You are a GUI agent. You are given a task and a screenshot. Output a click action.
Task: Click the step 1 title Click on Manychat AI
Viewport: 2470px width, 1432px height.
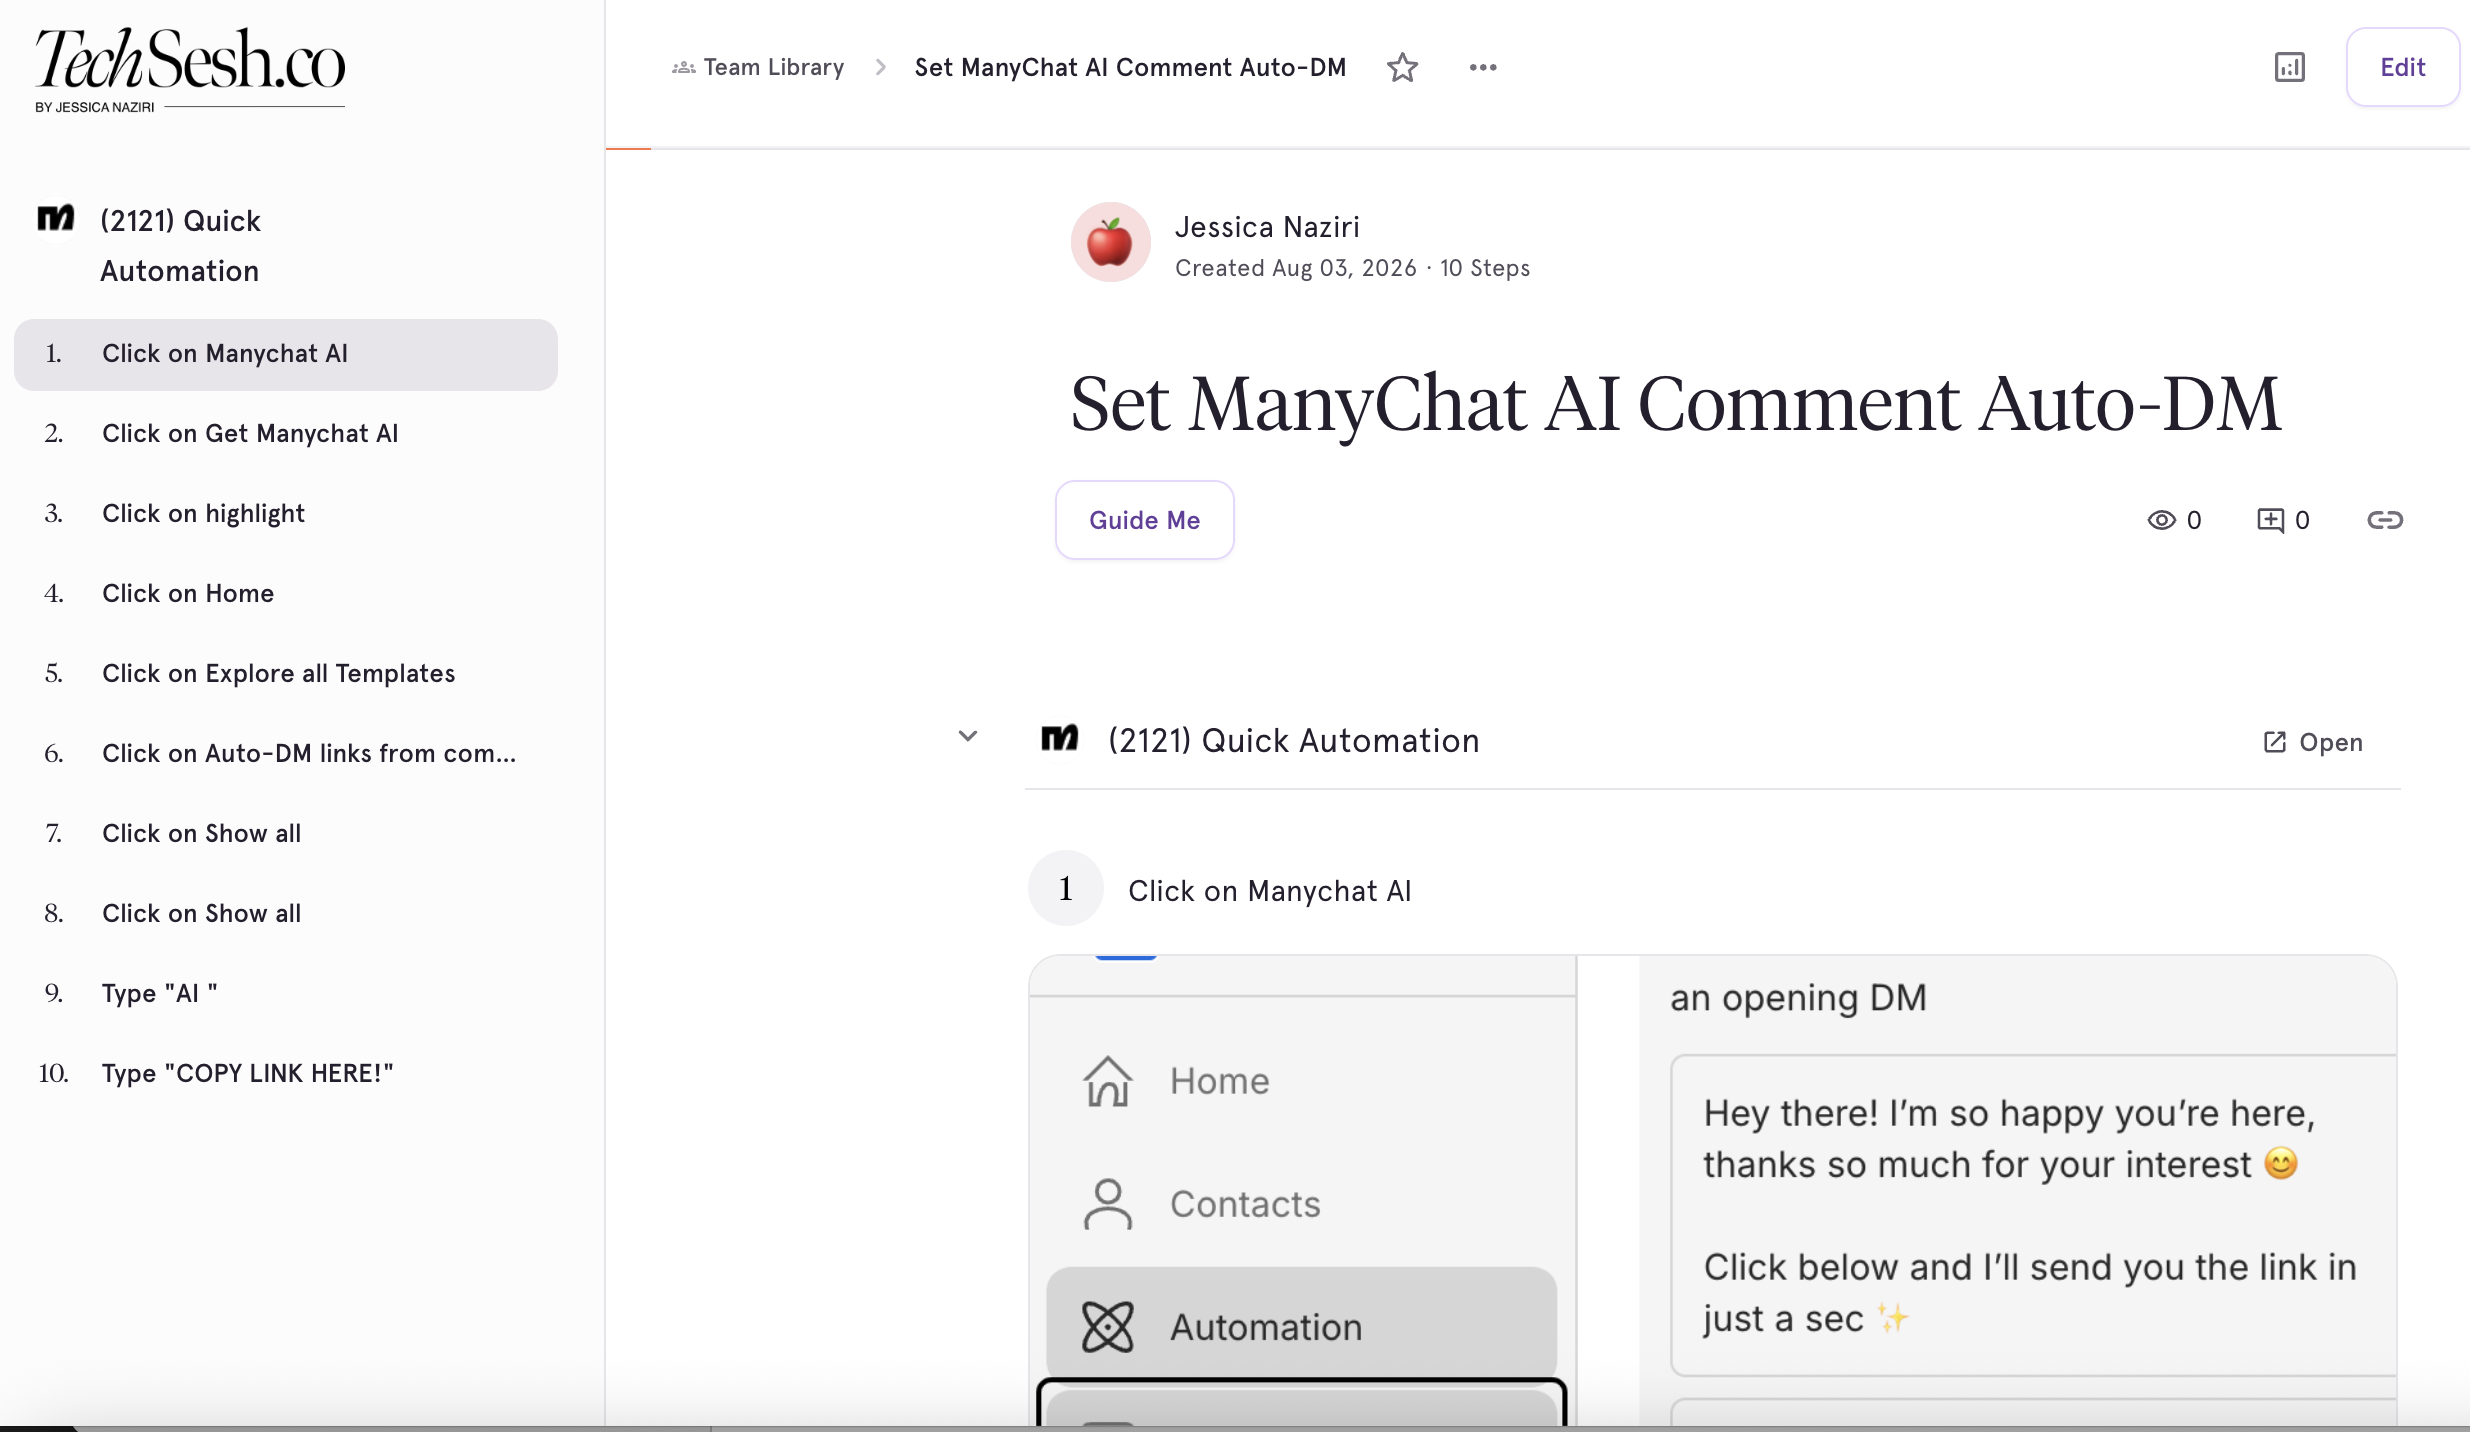point(1270,891)
